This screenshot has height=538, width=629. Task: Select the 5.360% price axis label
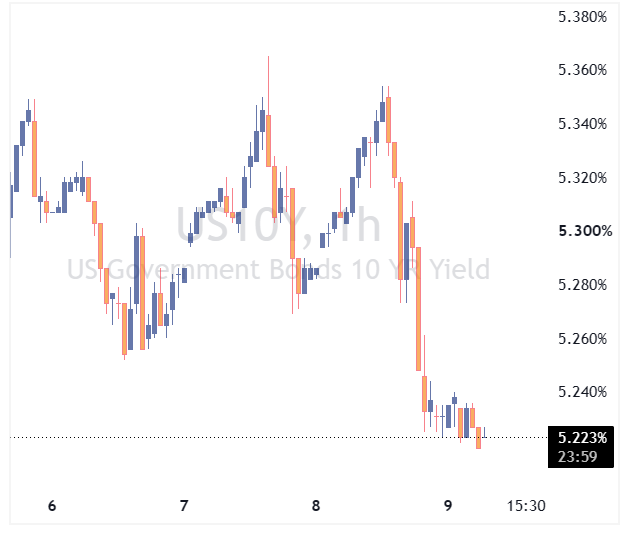point(582,70)
